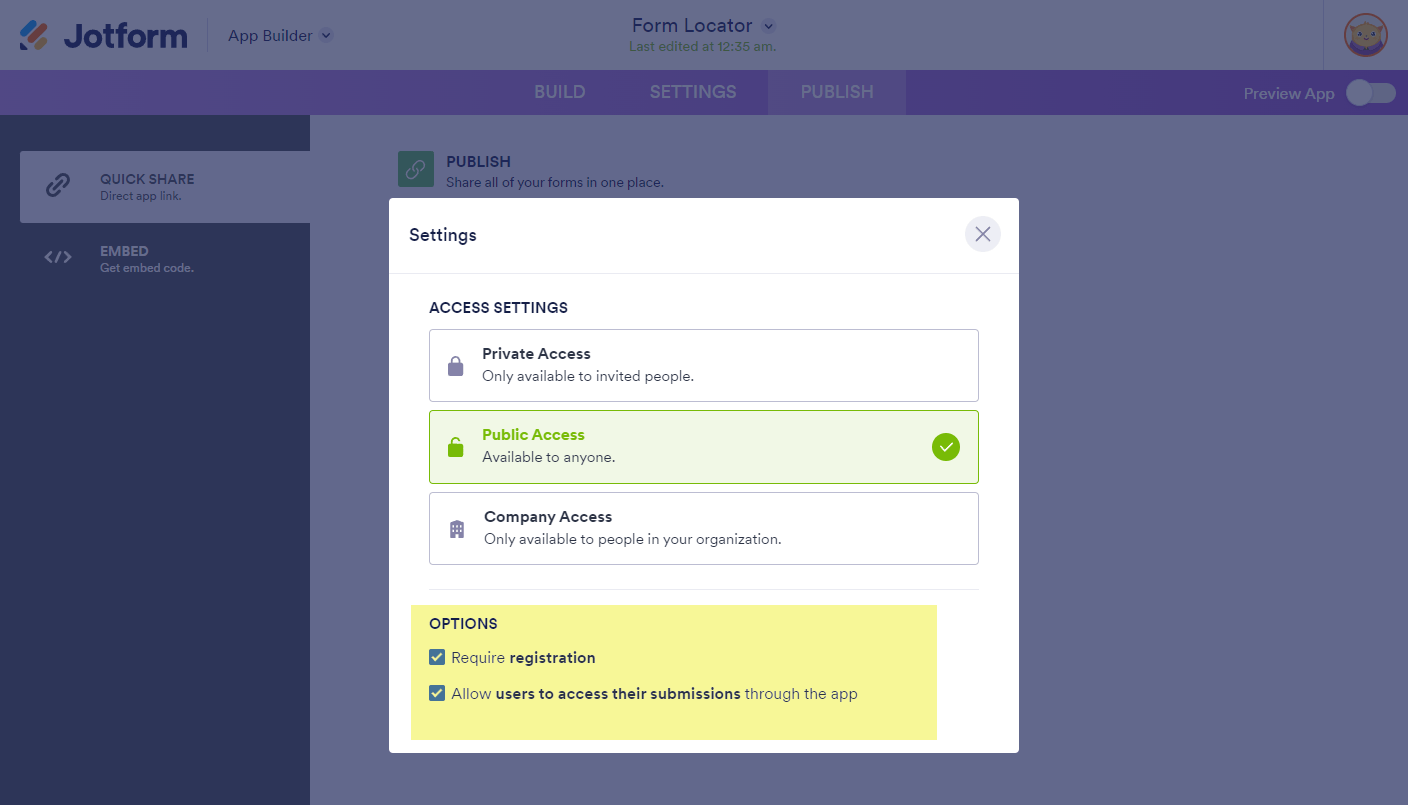Open the Publish tab

[837, 92]
